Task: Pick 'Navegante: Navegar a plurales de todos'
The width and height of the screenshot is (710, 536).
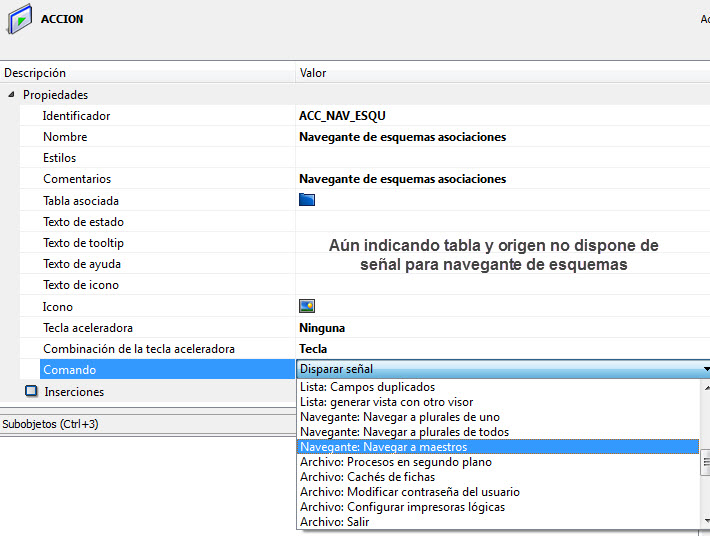Action: [x=404, y=432]
